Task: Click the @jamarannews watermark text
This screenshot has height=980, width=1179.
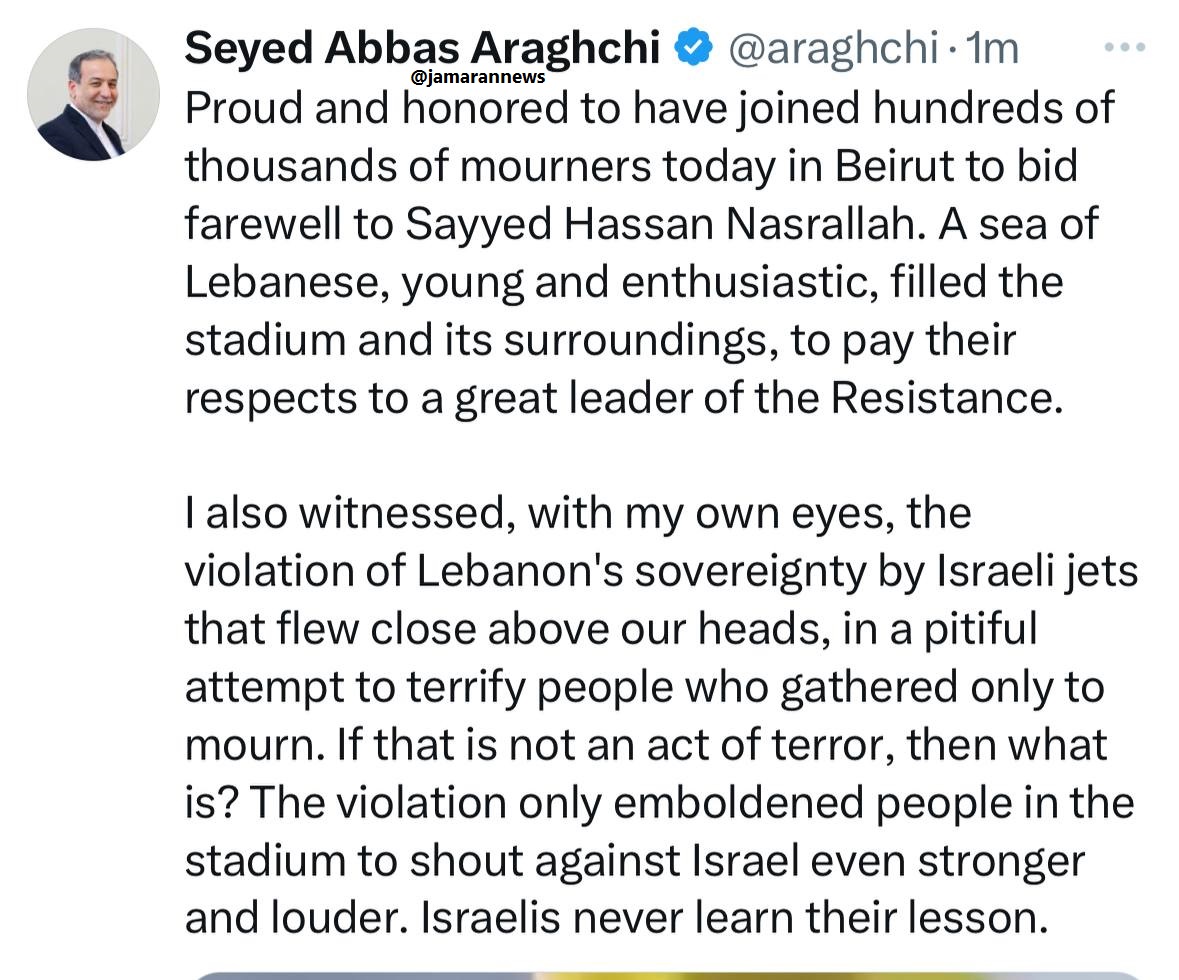Action: click(x=478, y=76)
